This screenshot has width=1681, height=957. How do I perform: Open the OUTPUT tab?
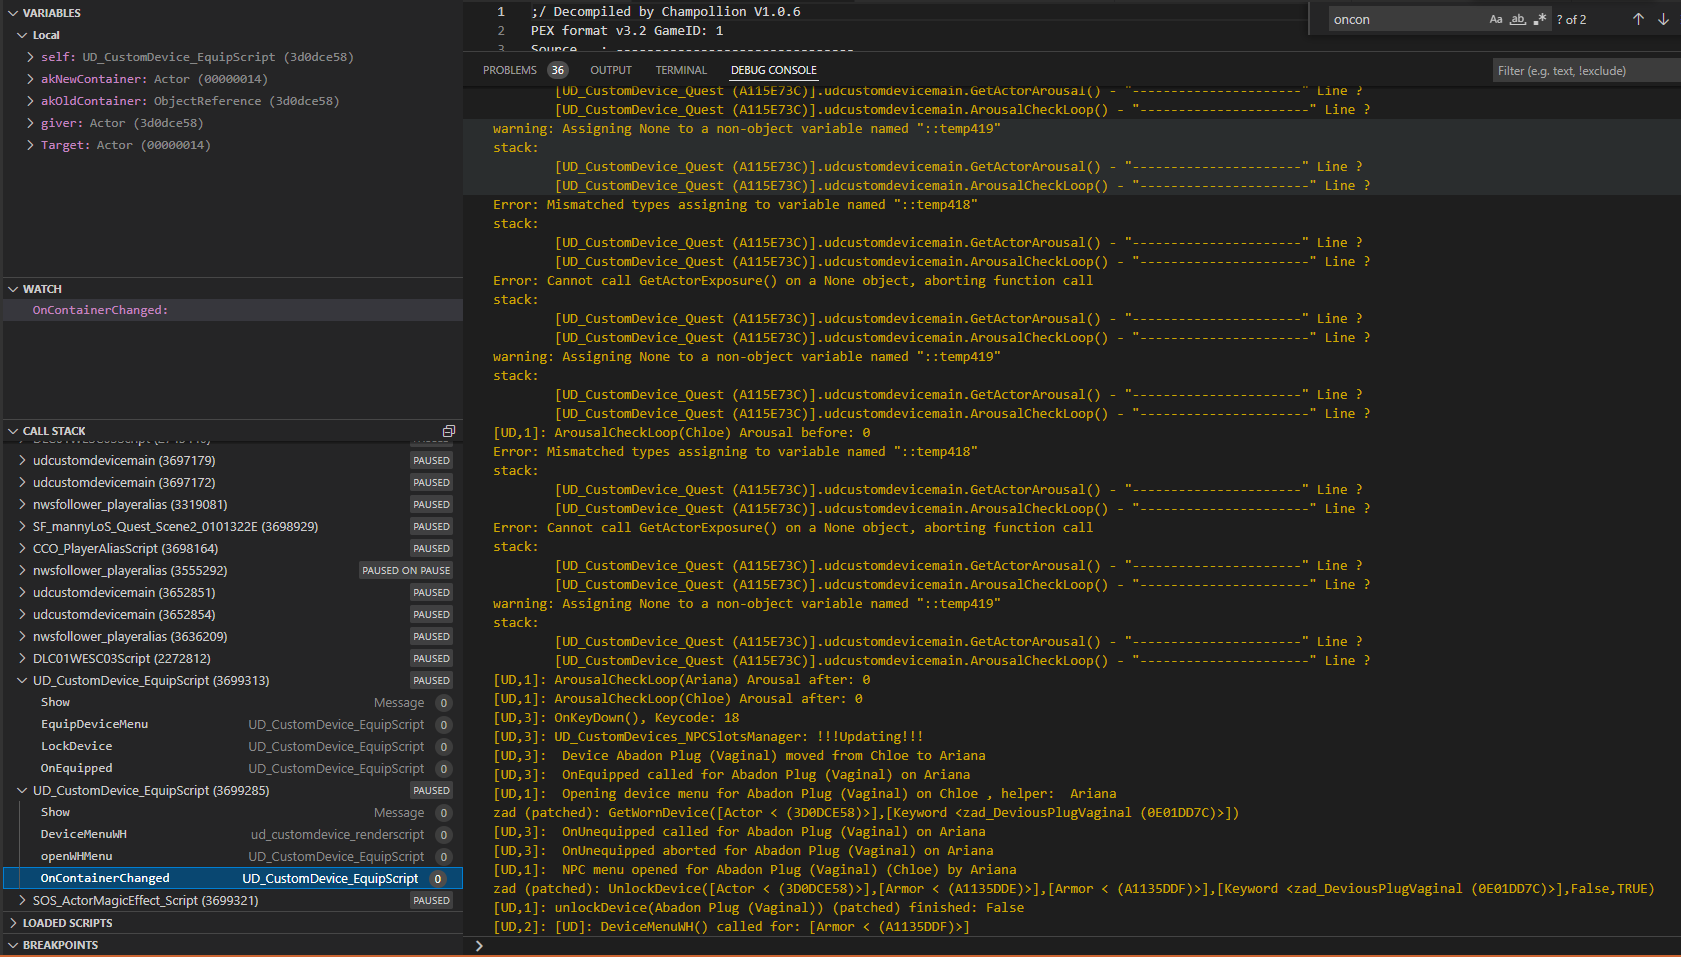(x=611, y=70)
